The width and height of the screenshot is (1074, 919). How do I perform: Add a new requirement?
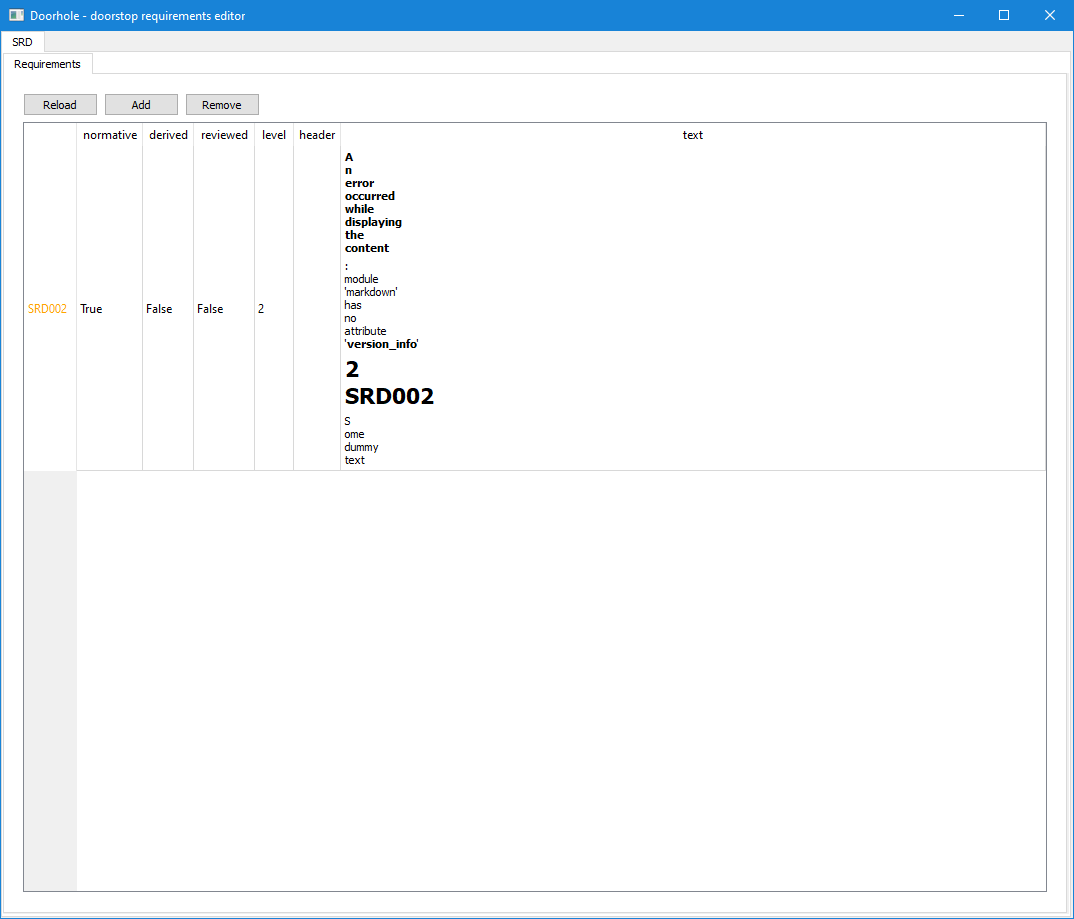140,104
